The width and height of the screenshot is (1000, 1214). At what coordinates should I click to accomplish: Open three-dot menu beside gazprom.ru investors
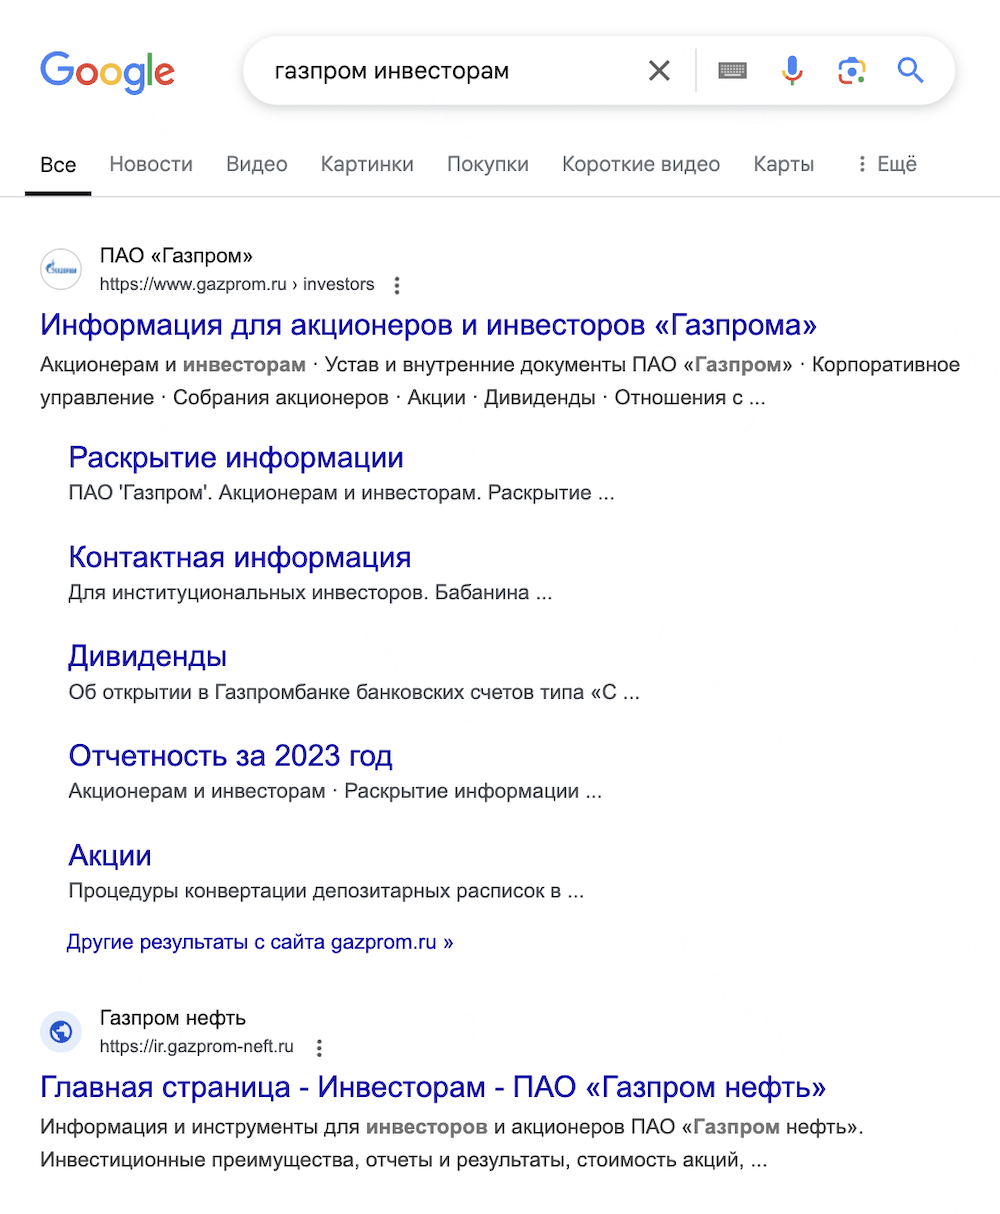click(397, 286)
